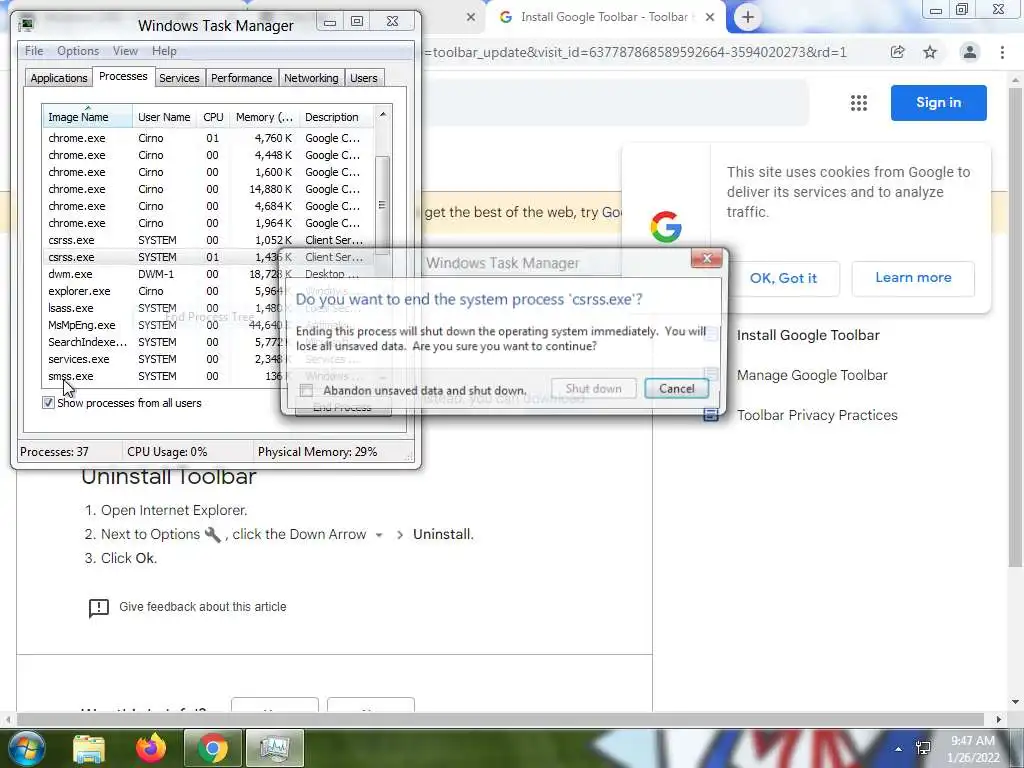
Task: Click the Chrome page vertical scrollbar
Action: [x=1015, y=327]
